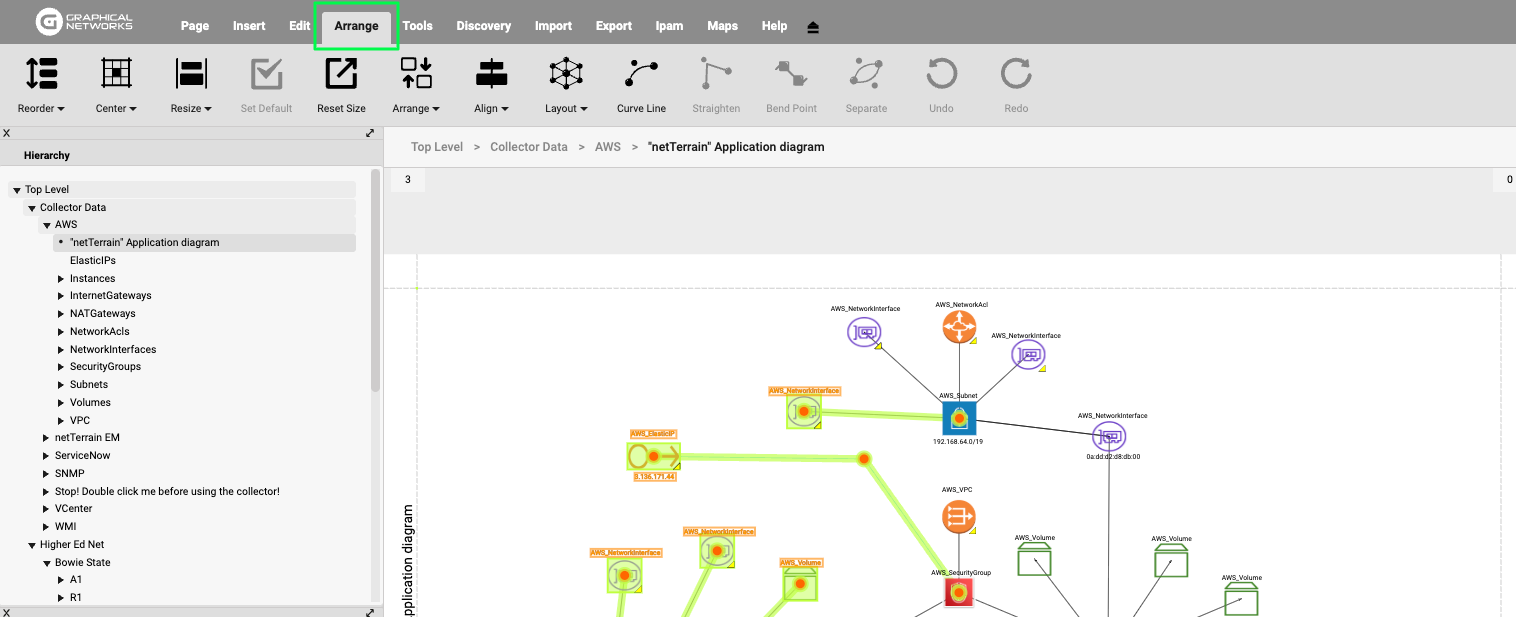
Task: Select the AWS_ElasticIP node icon
Action: tap(653, 457)
